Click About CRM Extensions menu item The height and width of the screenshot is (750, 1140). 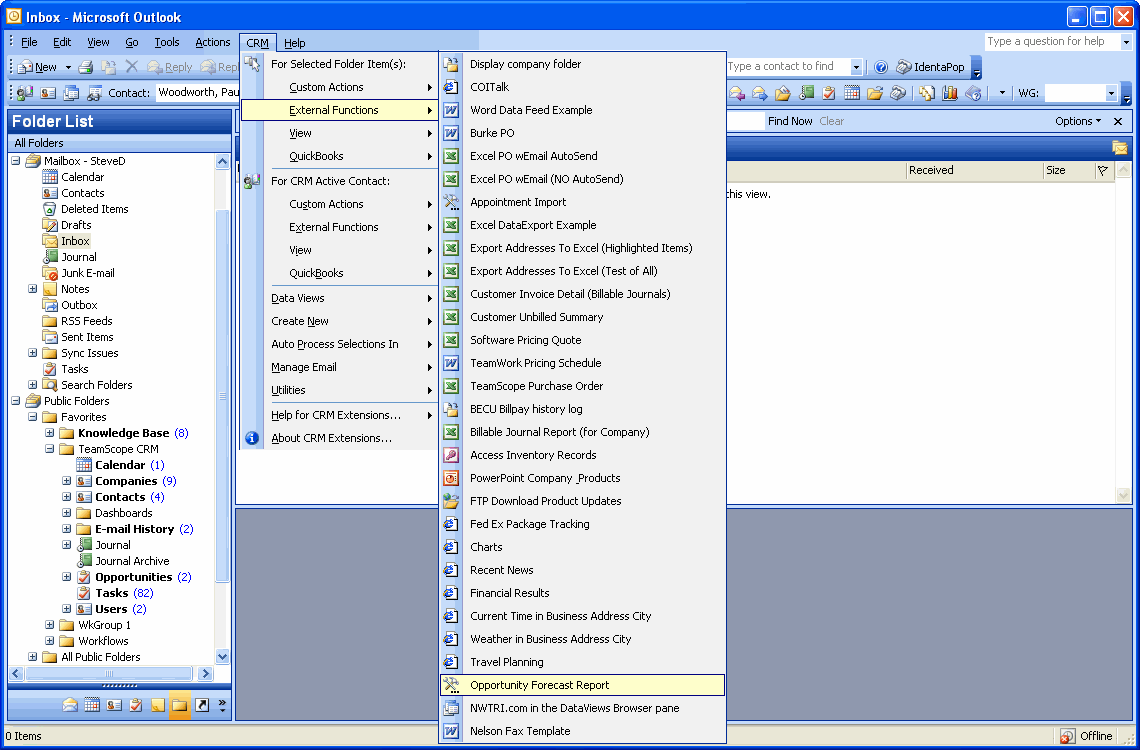(339, 438)
